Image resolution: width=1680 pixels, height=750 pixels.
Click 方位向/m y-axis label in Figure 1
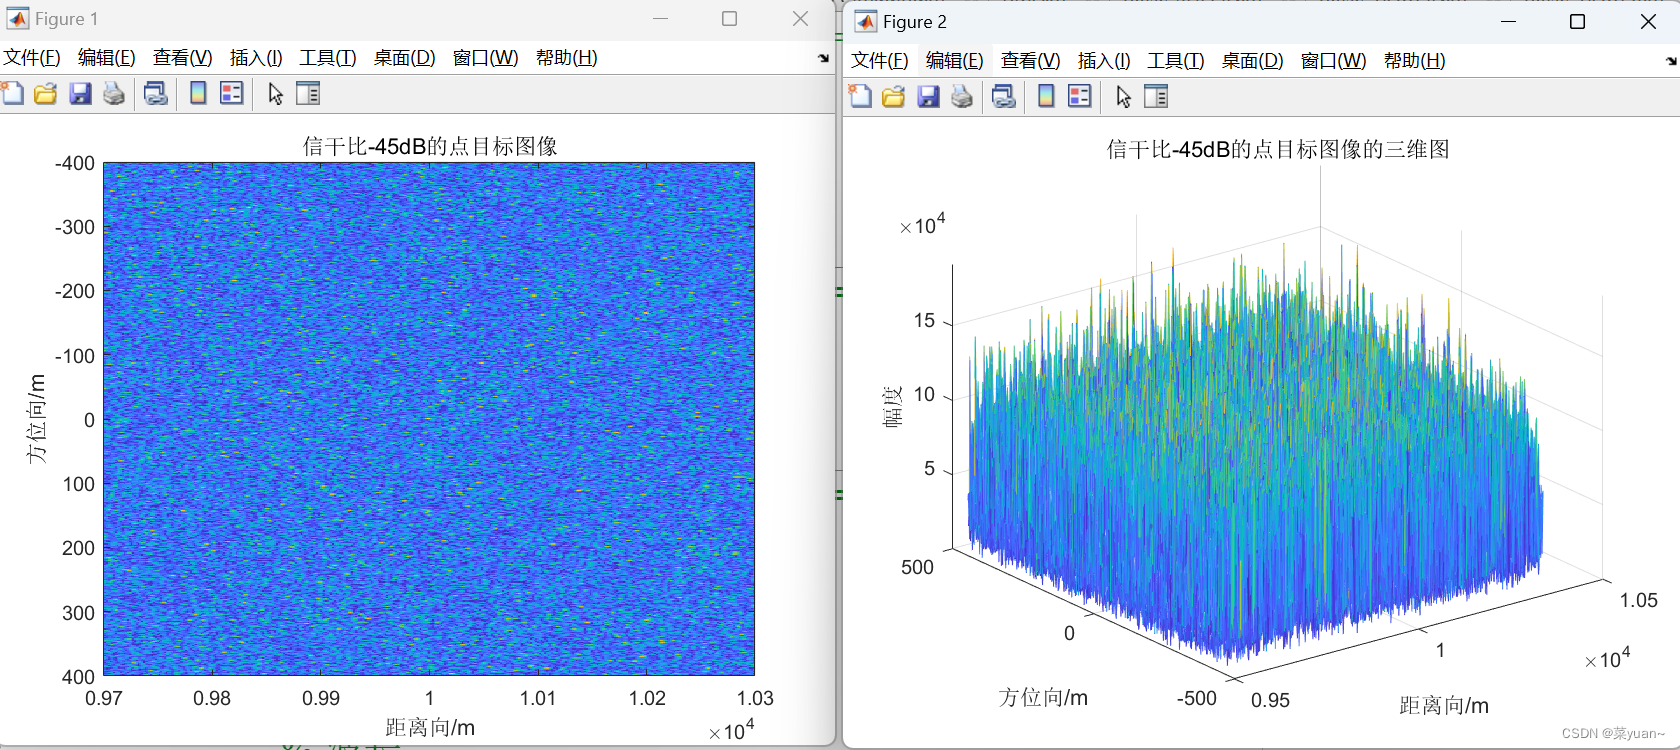37,419
